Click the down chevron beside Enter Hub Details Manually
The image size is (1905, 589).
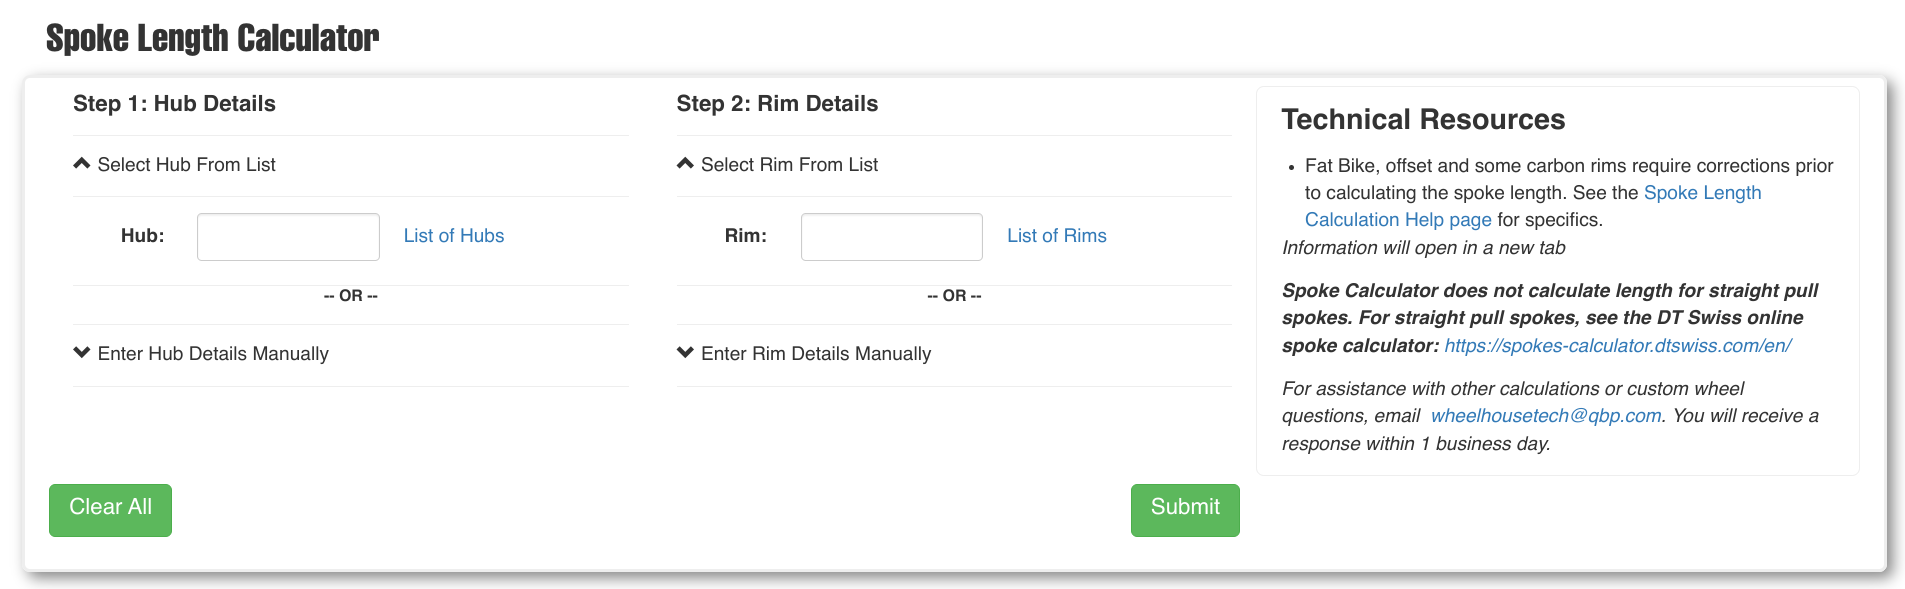[82, 353]
